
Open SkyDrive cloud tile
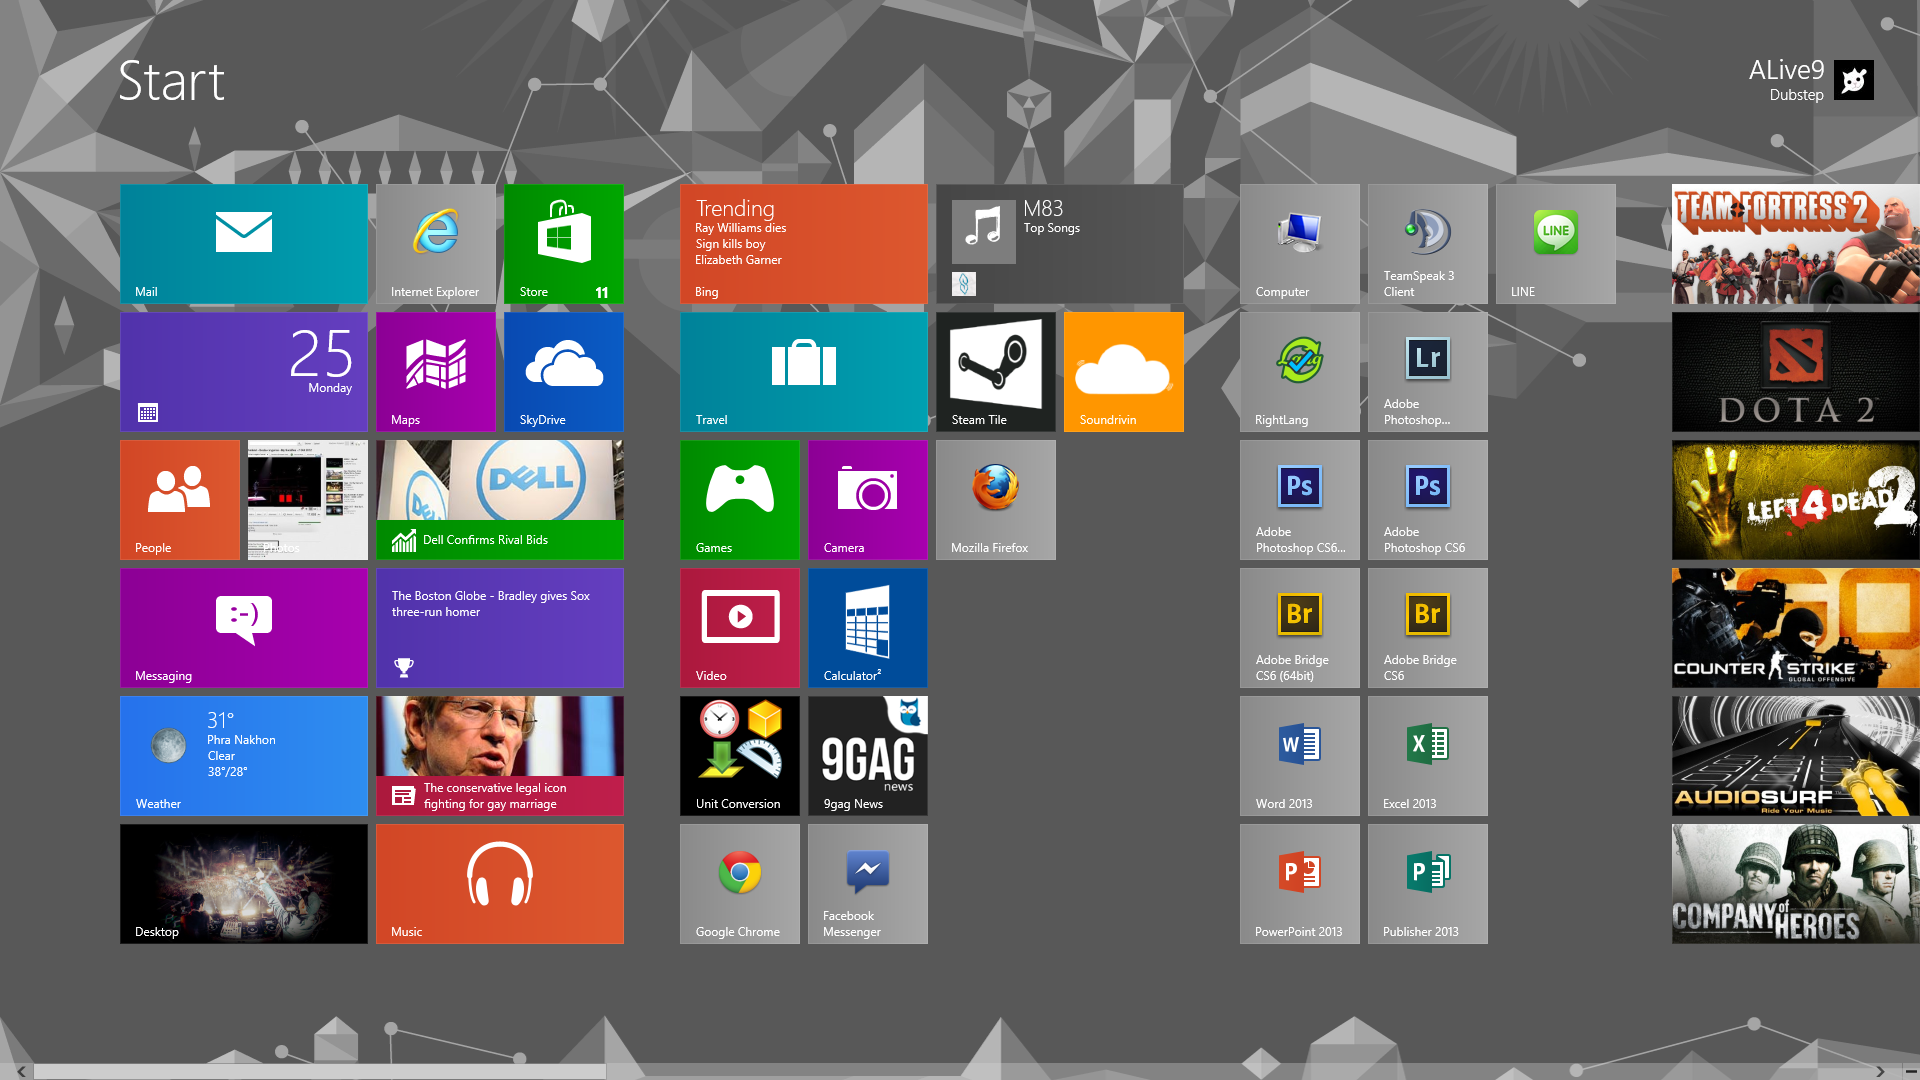[x=563, y=371]
